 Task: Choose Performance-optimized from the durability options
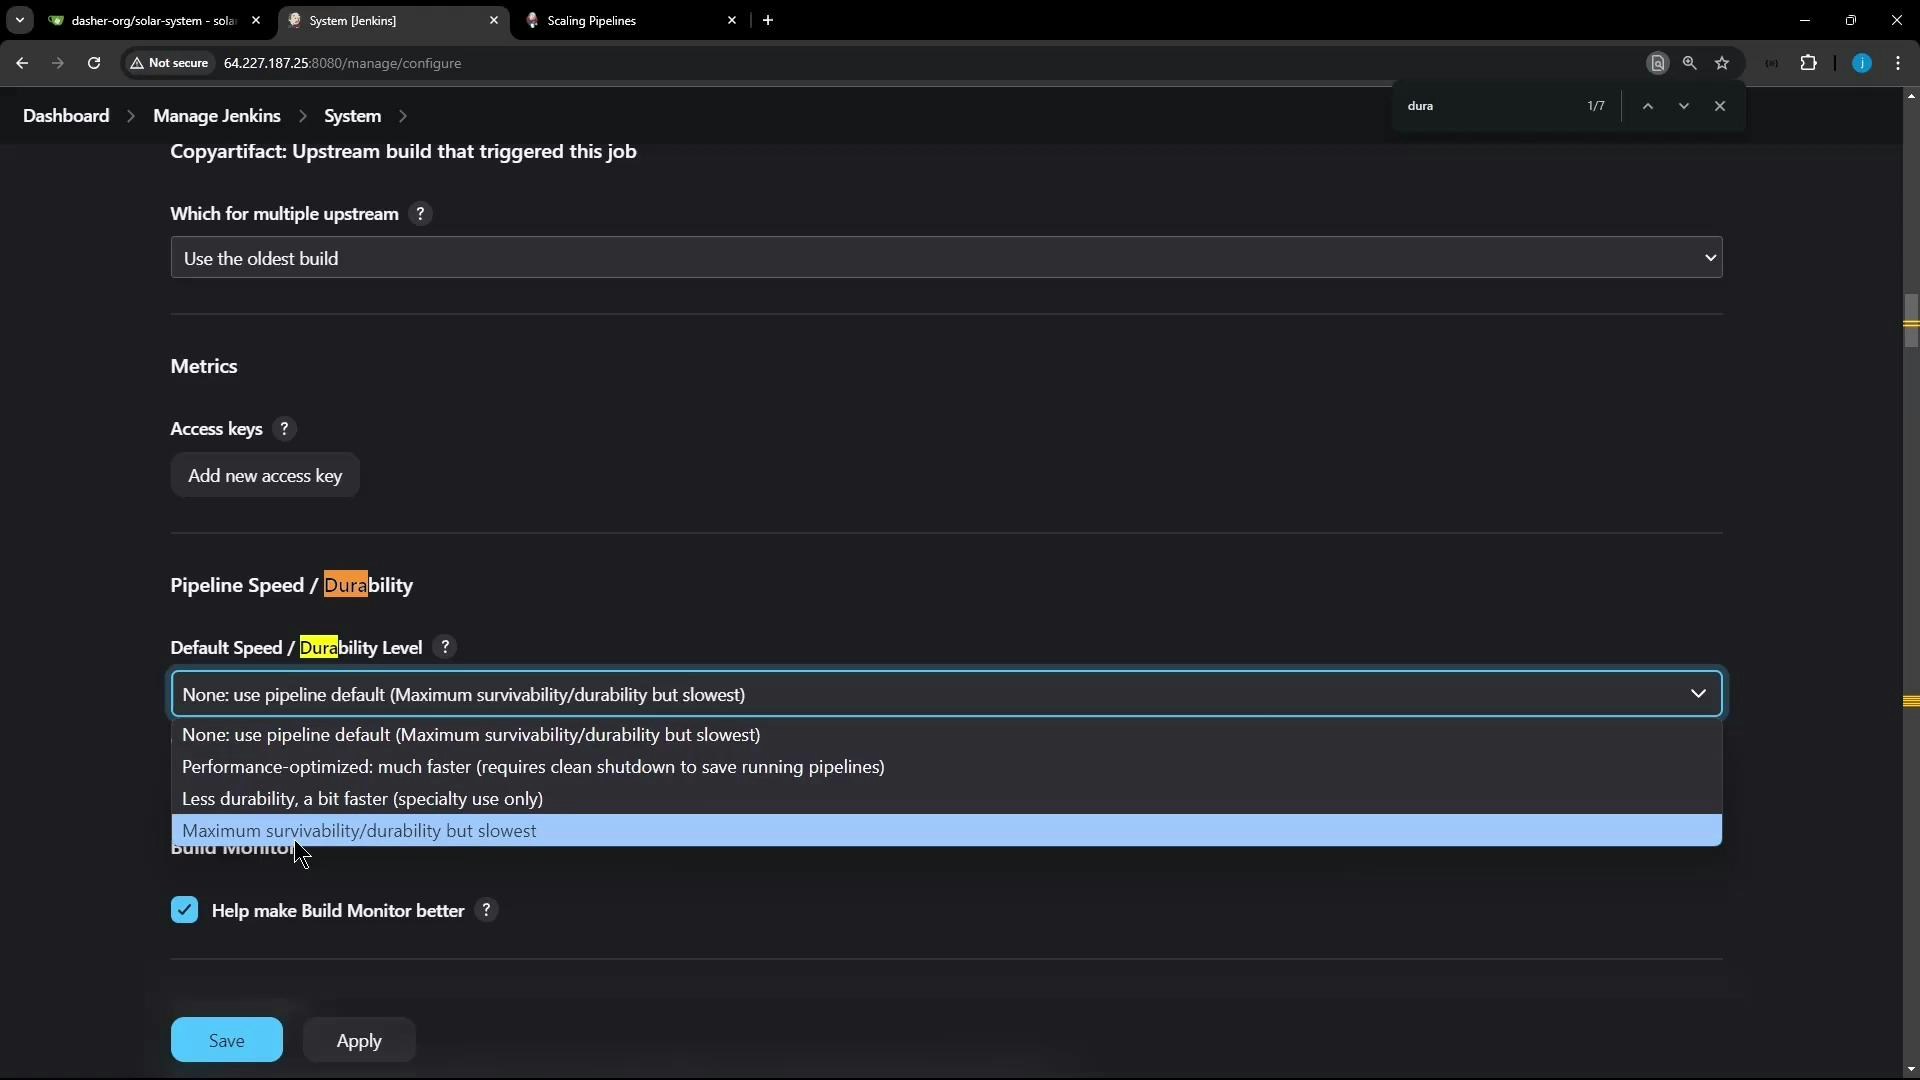(x=533, y=767)
